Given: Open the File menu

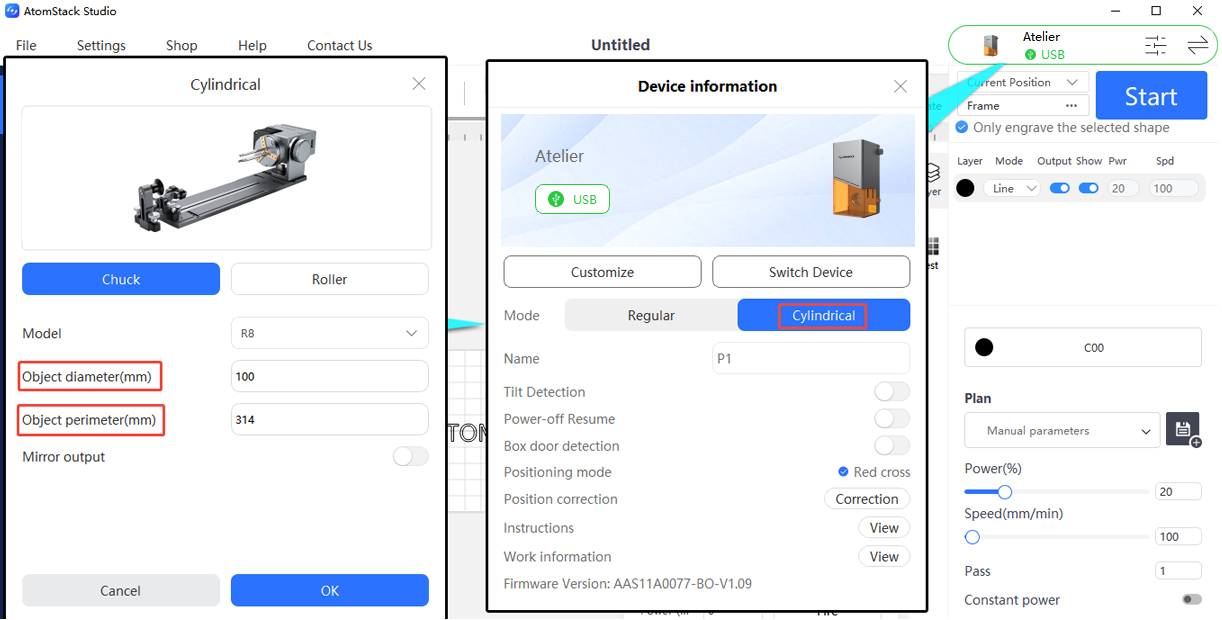Looking at the screenshot, I should (x=26, y=45).
